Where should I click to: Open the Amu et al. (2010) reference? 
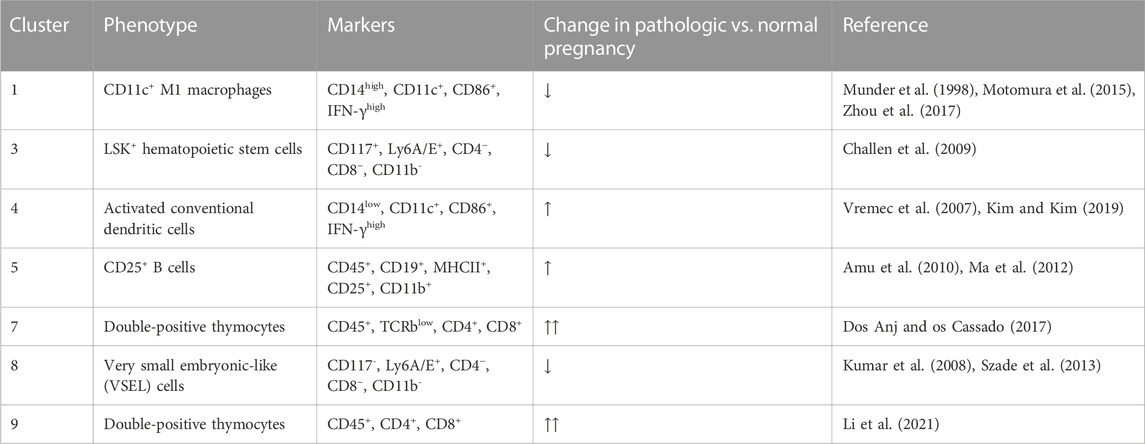pos(893,267)
